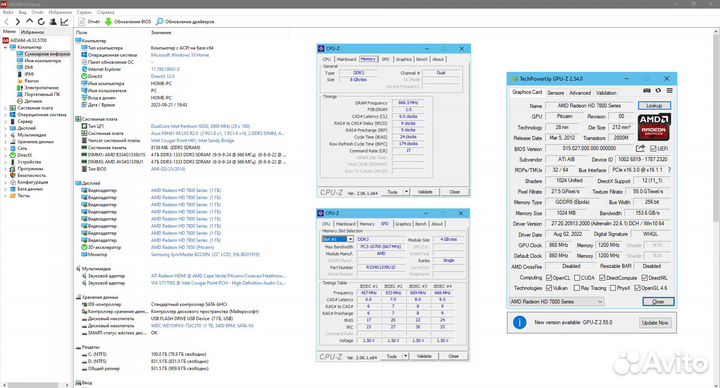Expand Системная плата tree node
Viewport: 720px width, 388px height.
click(x=6, y=108)
